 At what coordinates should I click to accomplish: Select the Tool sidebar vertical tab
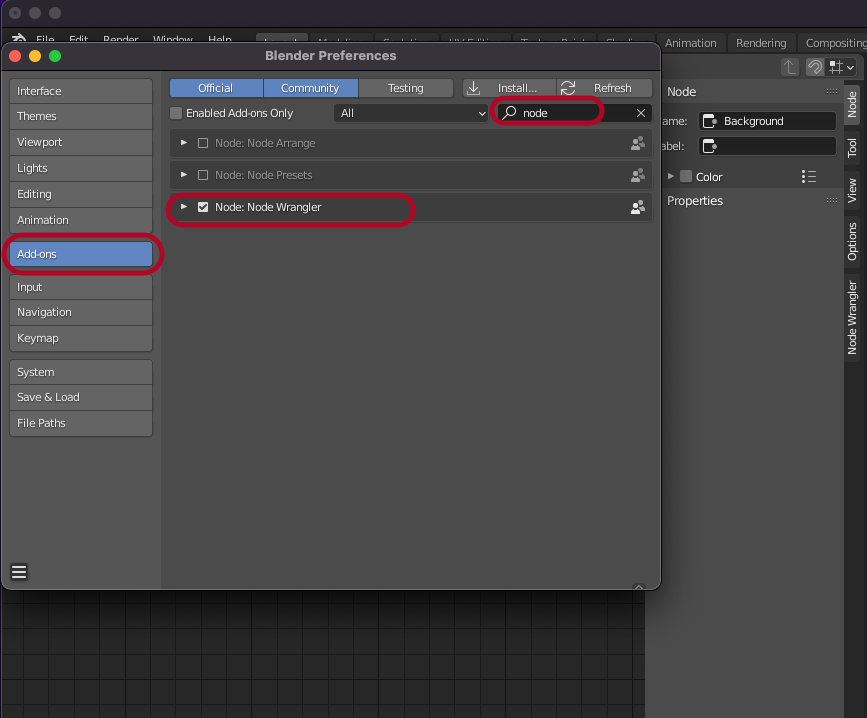852,148
